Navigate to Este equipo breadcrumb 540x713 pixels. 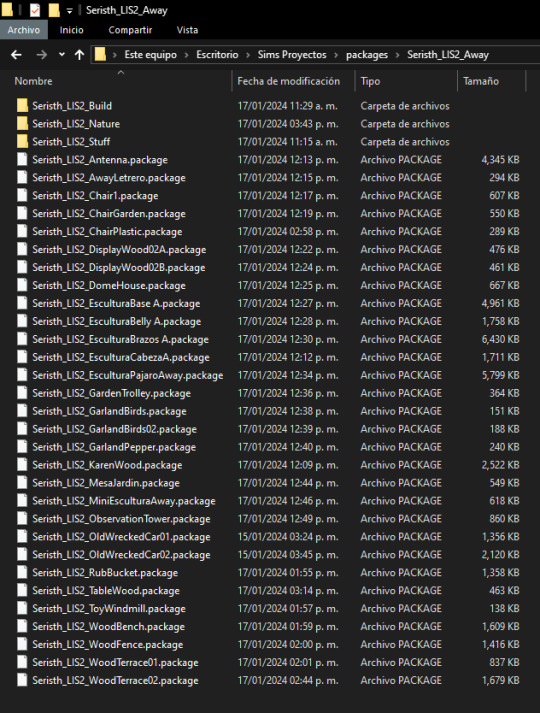pyautogui.click(x=150, y=55)
